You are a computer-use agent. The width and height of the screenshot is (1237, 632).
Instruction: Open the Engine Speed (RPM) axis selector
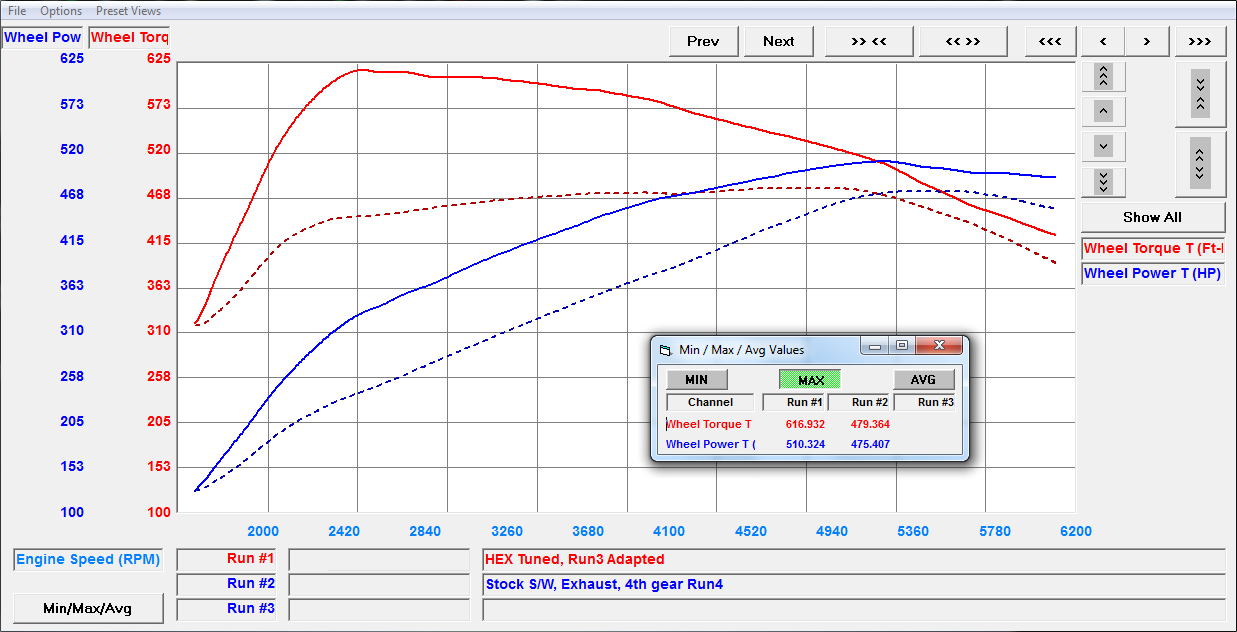coord(88,560)
